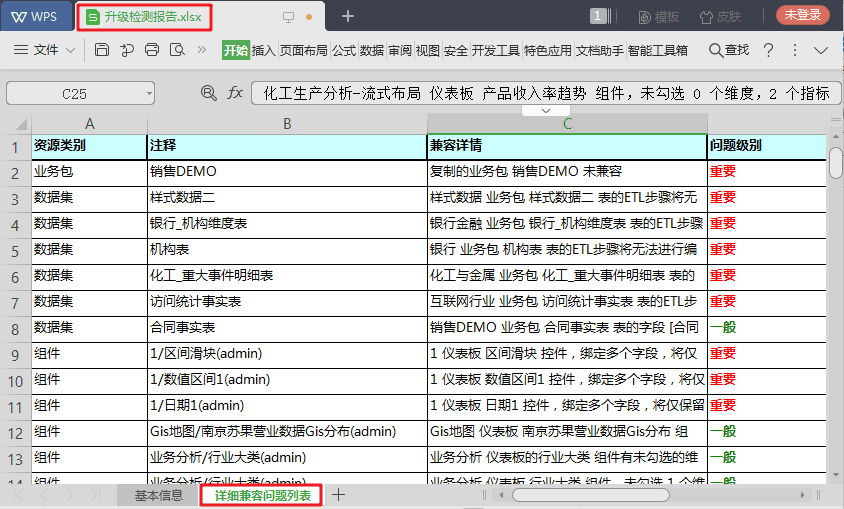Image resolution: width=844 pixels, height=509 pixels.
Task: Select column A header
Action: coord(89,124)
